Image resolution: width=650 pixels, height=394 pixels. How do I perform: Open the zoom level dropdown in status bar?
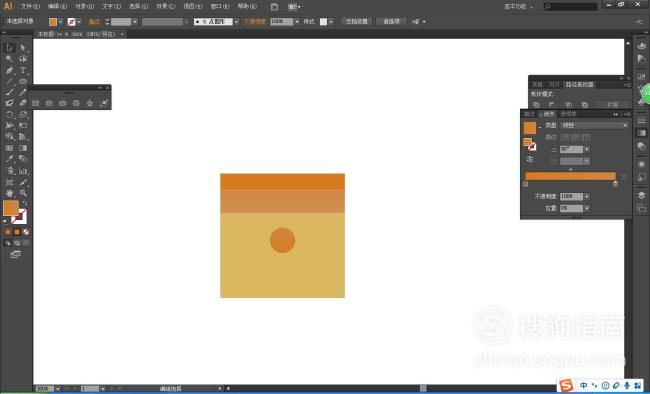[x=58, y=389]
